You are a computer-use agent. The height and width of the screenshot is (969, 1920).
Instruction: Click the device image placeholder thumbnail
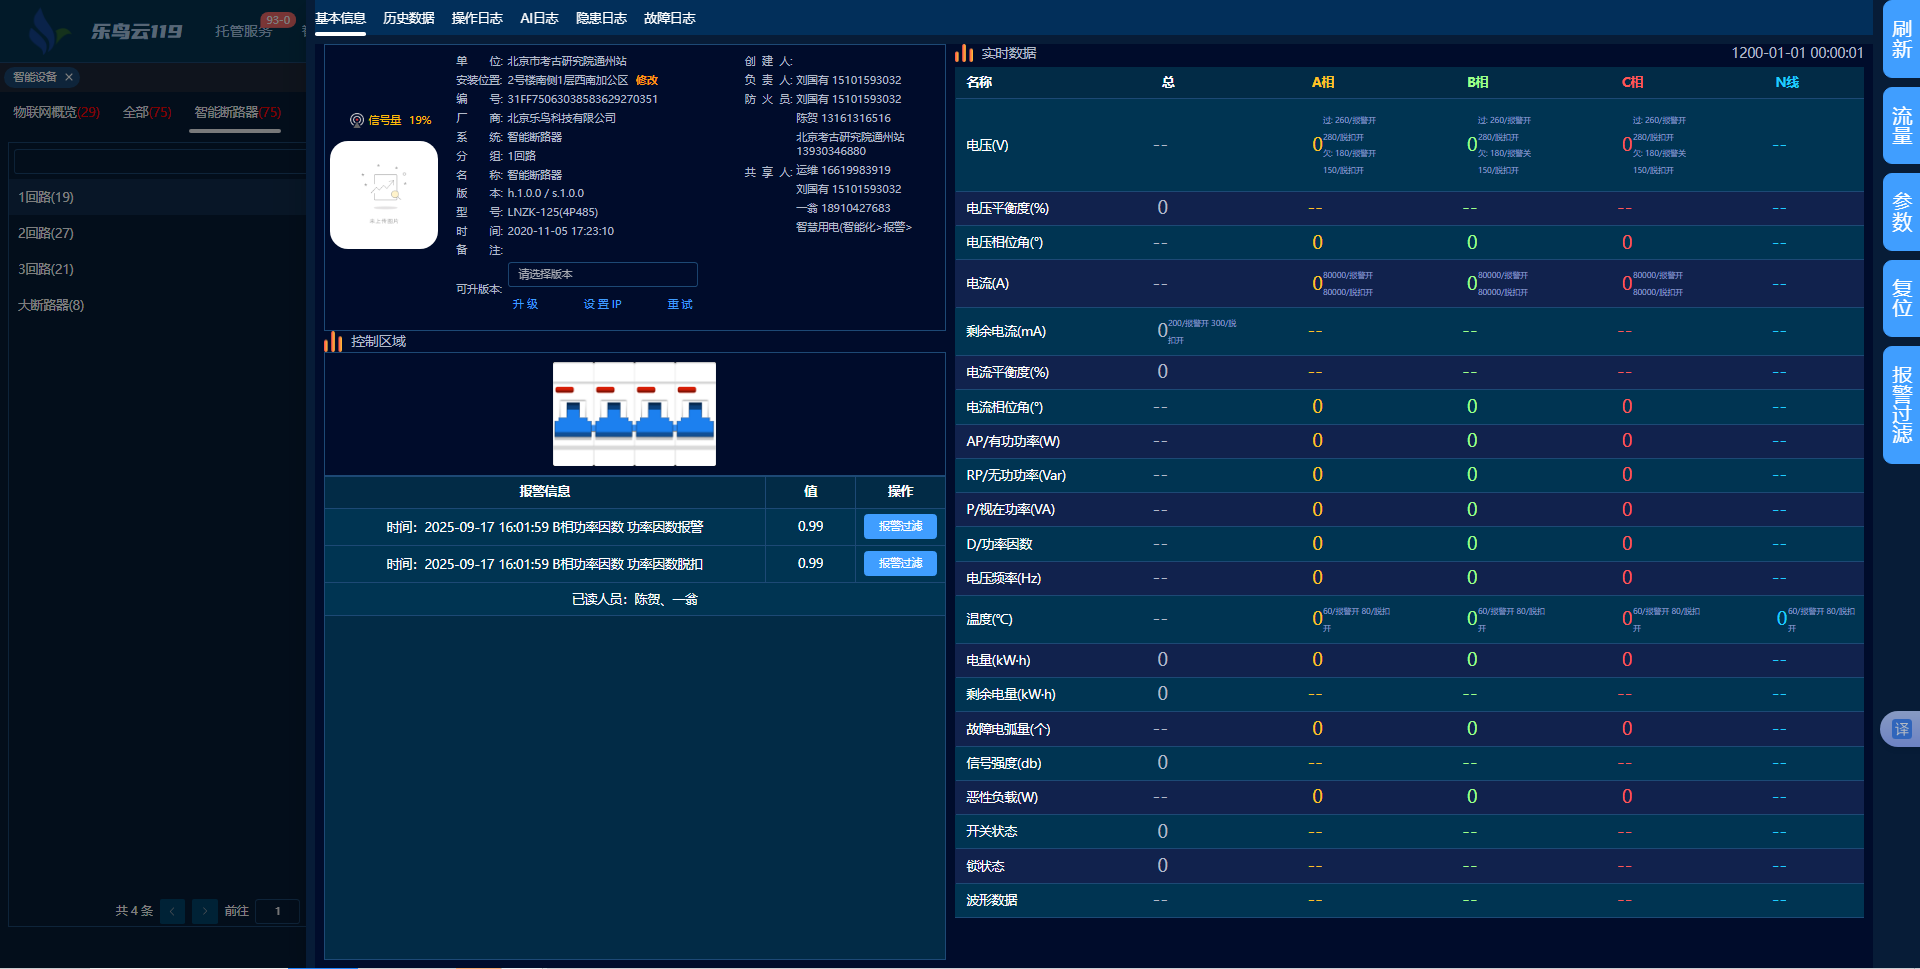[x=384, y=195]
